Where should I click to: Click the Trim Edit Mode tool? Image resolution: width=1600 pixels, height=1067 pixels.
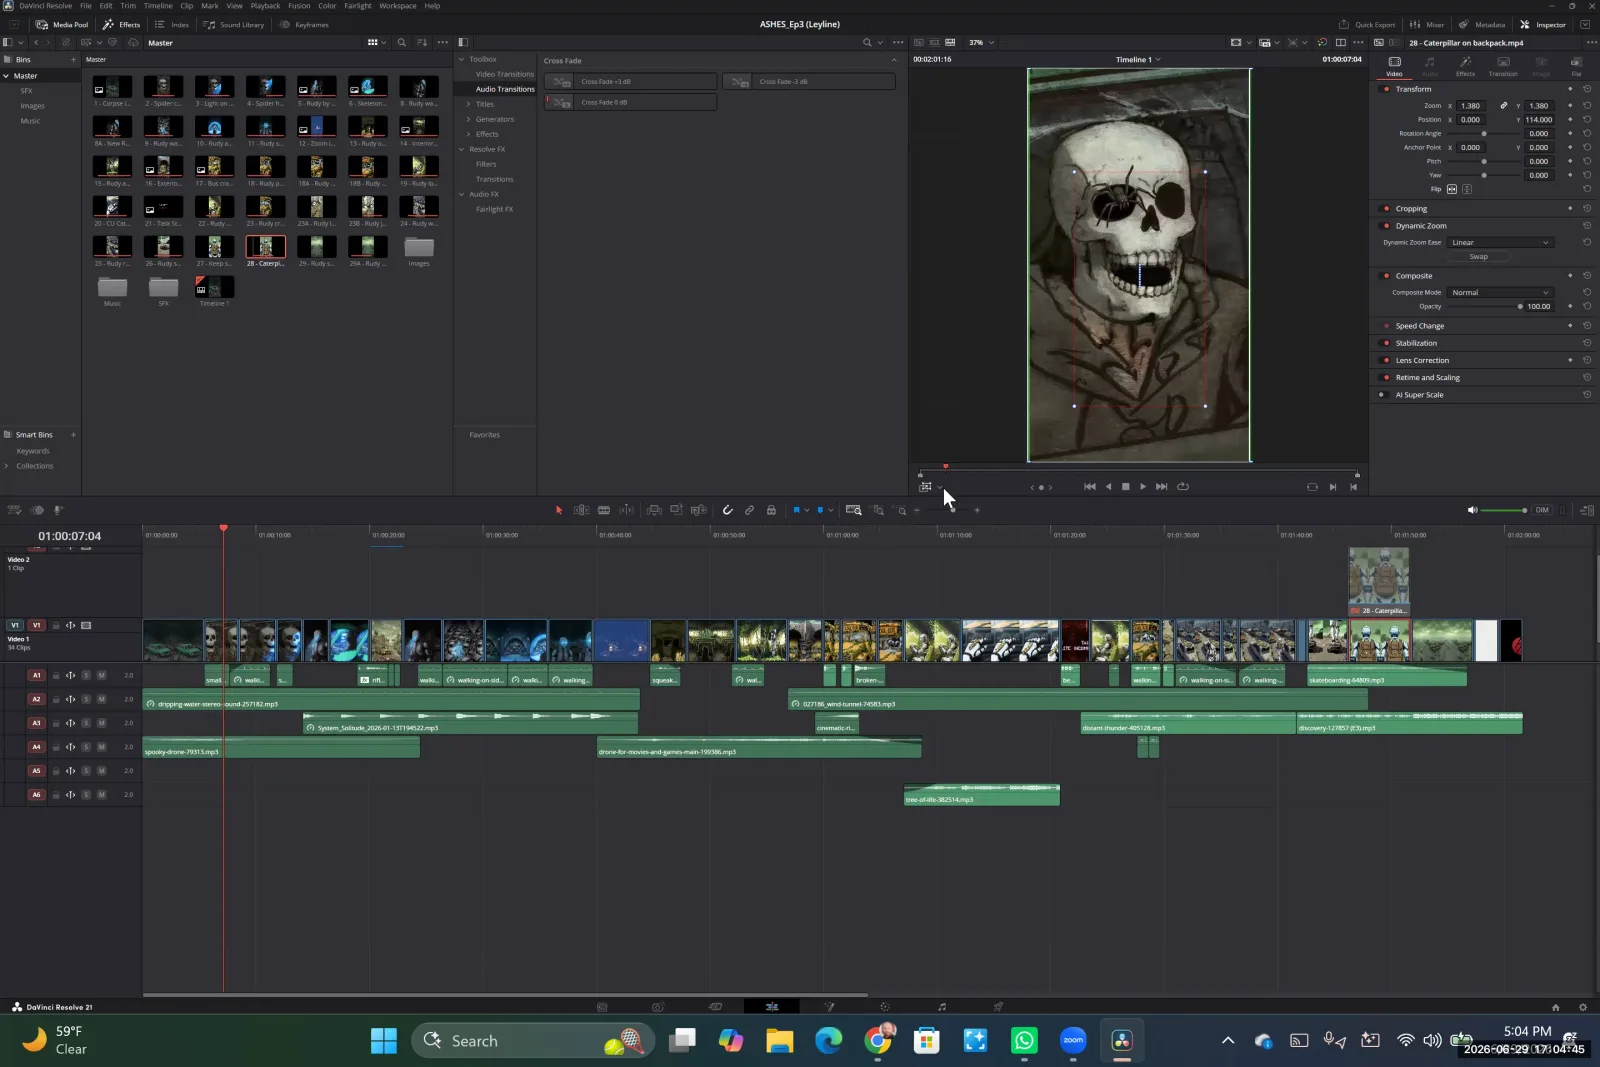point(581,510)
